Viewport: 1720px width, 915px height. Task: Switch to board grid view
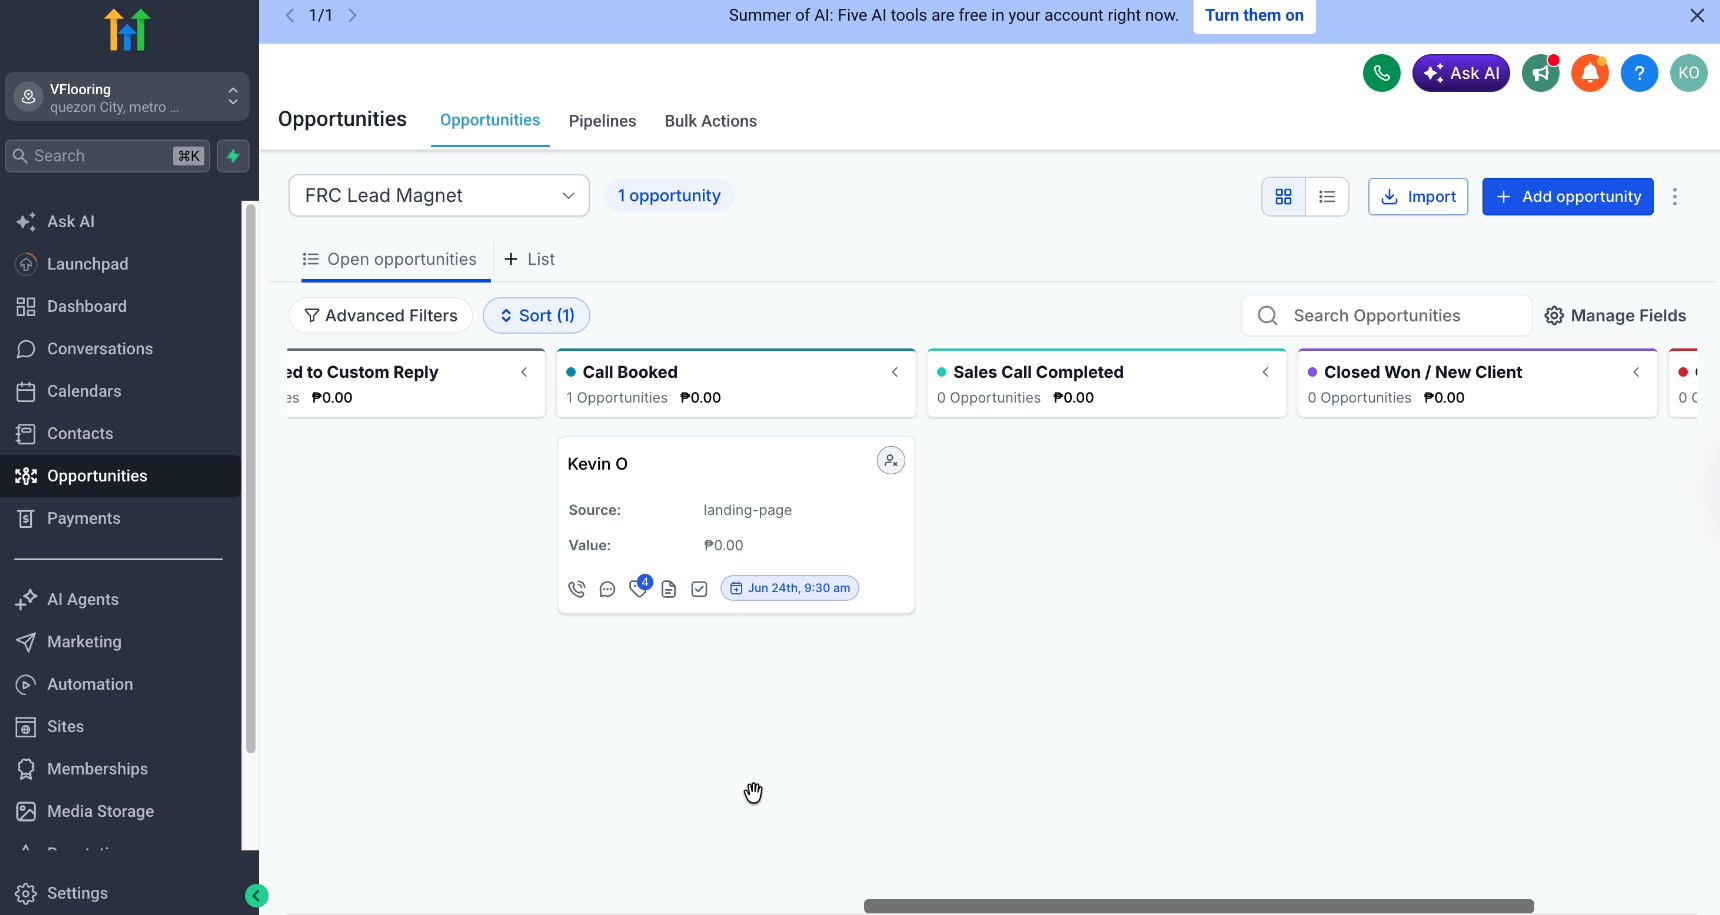pyautogui.click(x=1284, y=197)
